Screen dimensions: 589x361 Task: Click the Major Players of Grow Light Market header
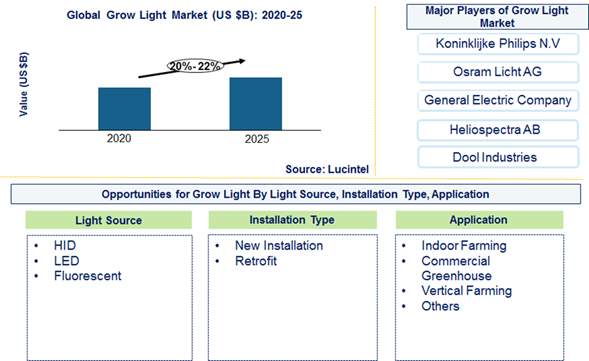pyautogui.click(x=497, y=17)
